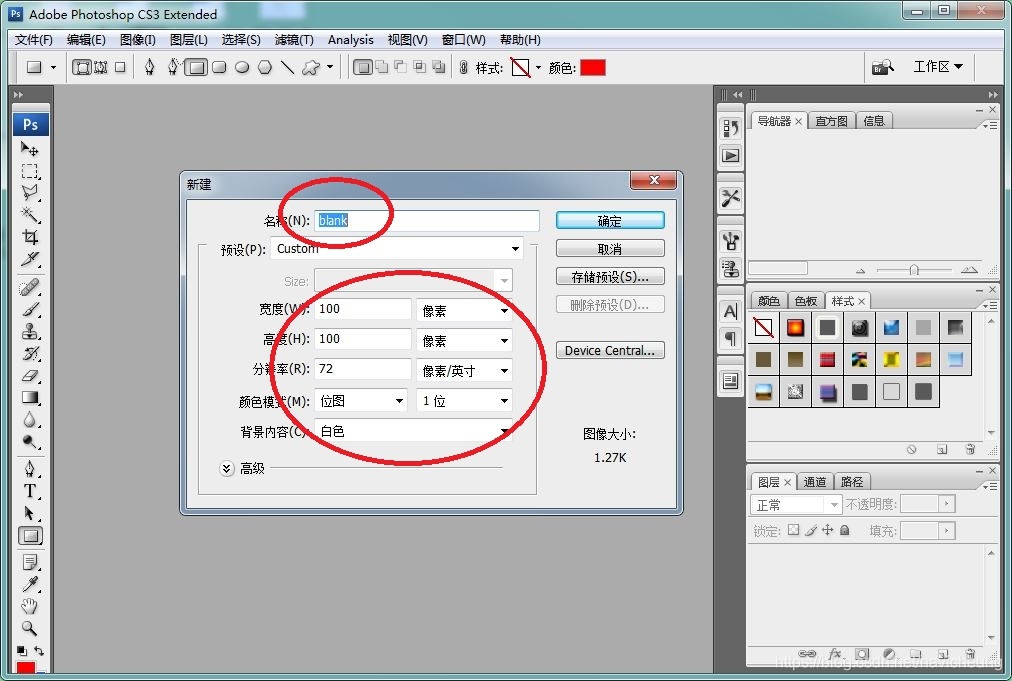Click the red foreground color swatch in toolbox
Screen dimensions: 1012x681
[x=26, y=669]
